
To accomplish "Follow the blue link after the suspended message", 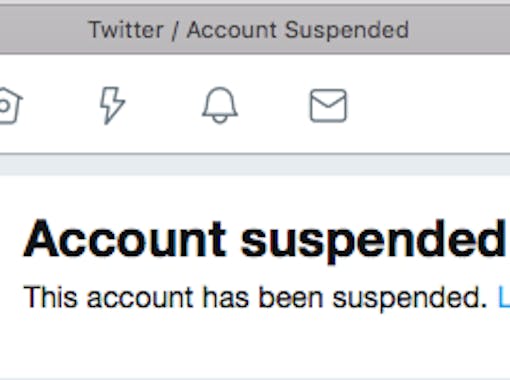I will 504,297.
